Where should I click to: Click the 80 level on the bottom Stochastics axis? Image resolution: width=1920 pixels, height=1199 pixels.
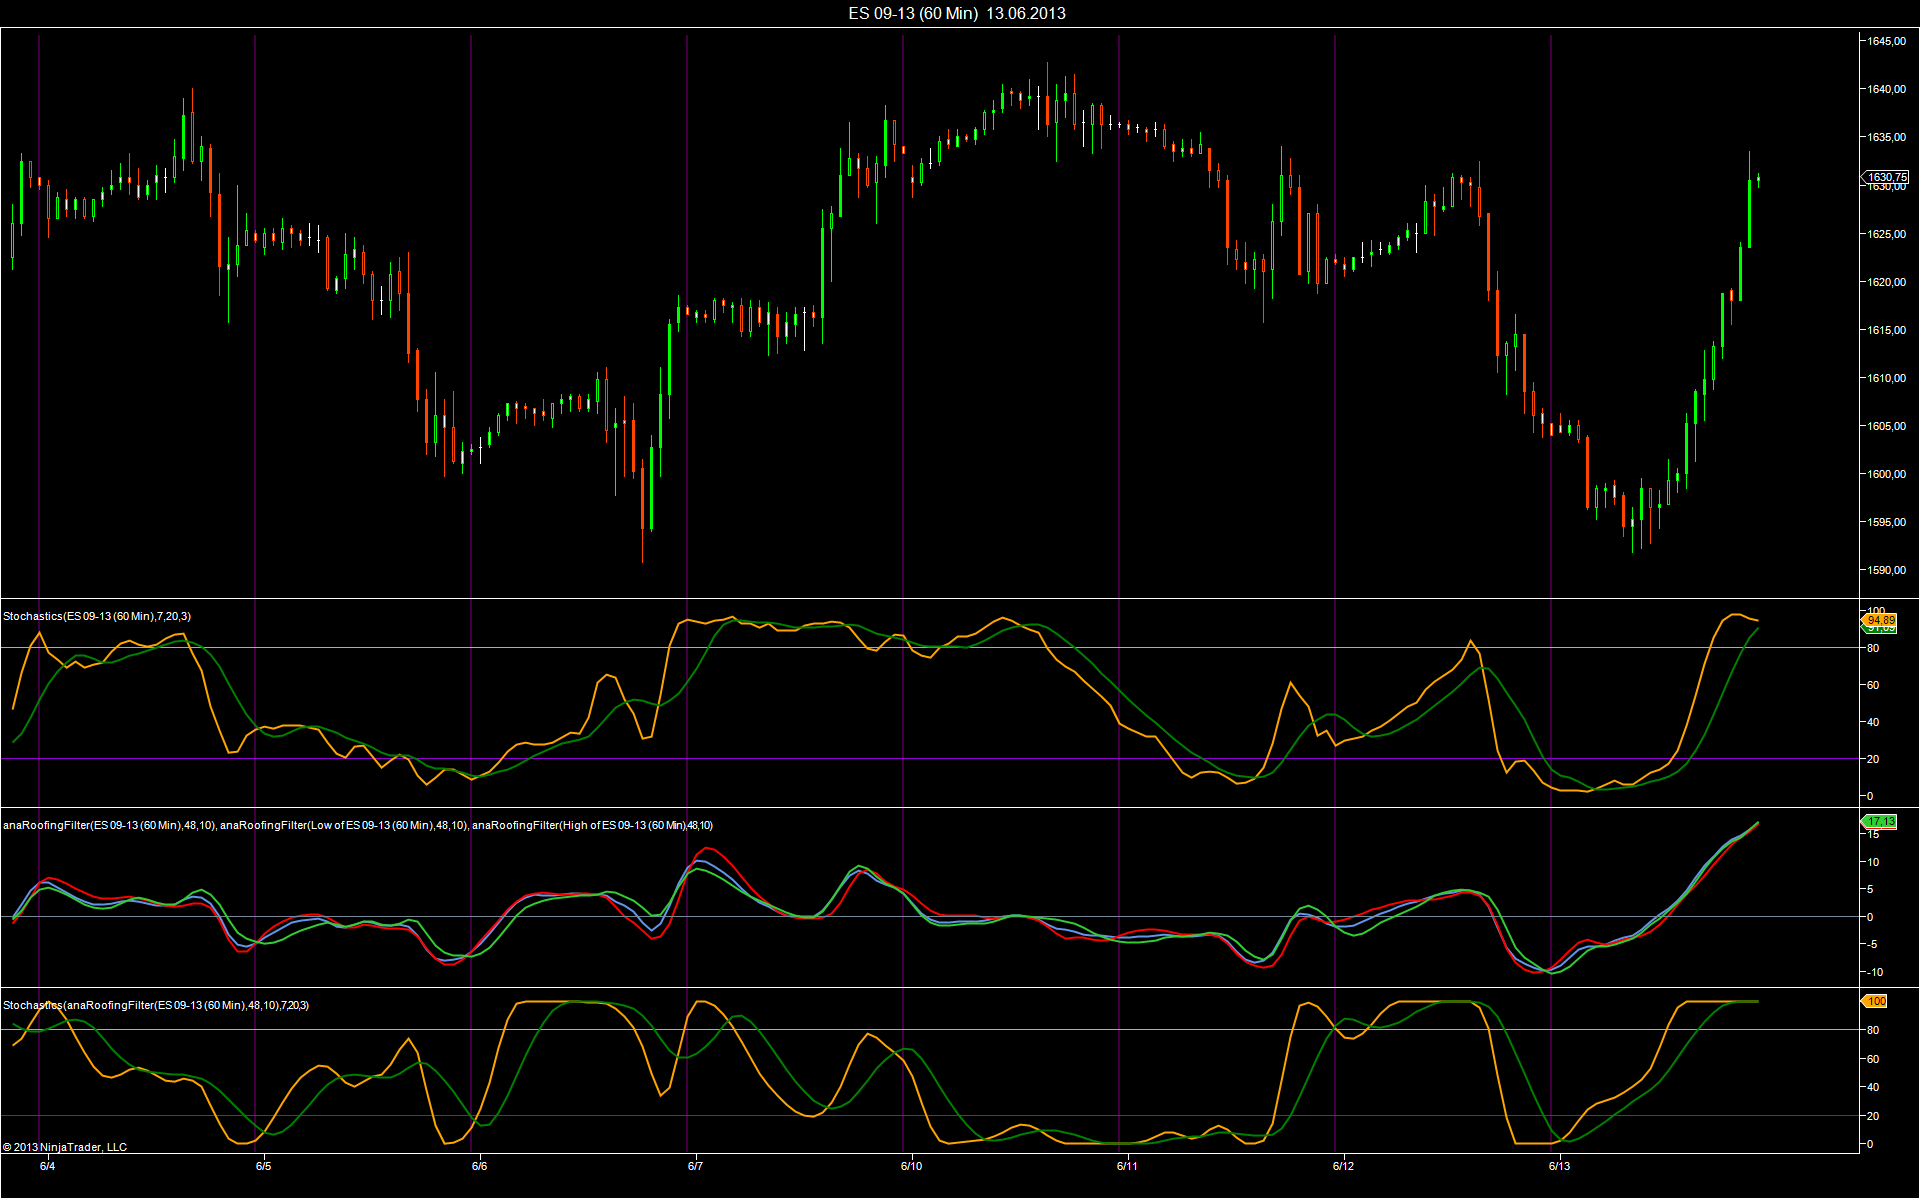(1873, 1030)
